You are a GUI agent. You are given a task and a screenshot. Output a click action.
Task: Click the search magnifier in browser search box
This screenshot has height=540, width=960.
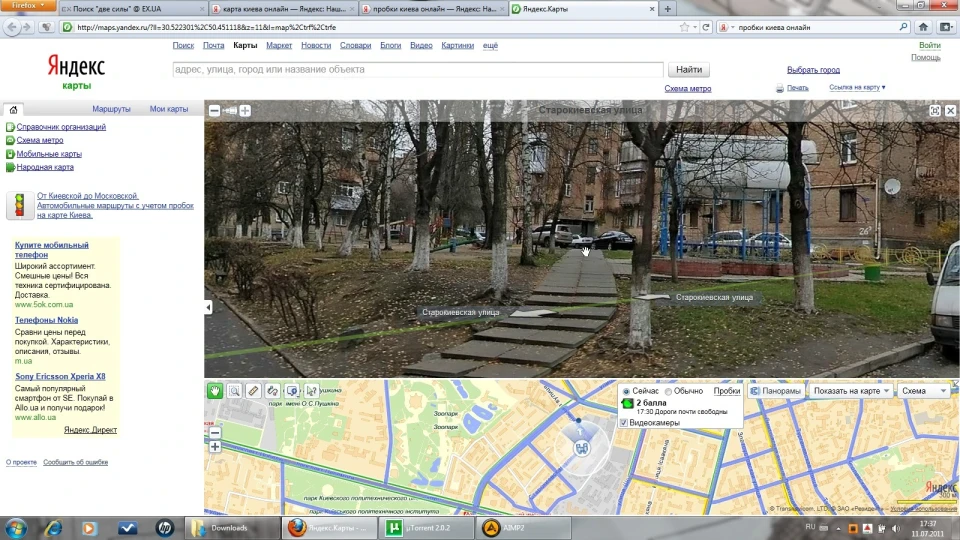pos(903,27)
